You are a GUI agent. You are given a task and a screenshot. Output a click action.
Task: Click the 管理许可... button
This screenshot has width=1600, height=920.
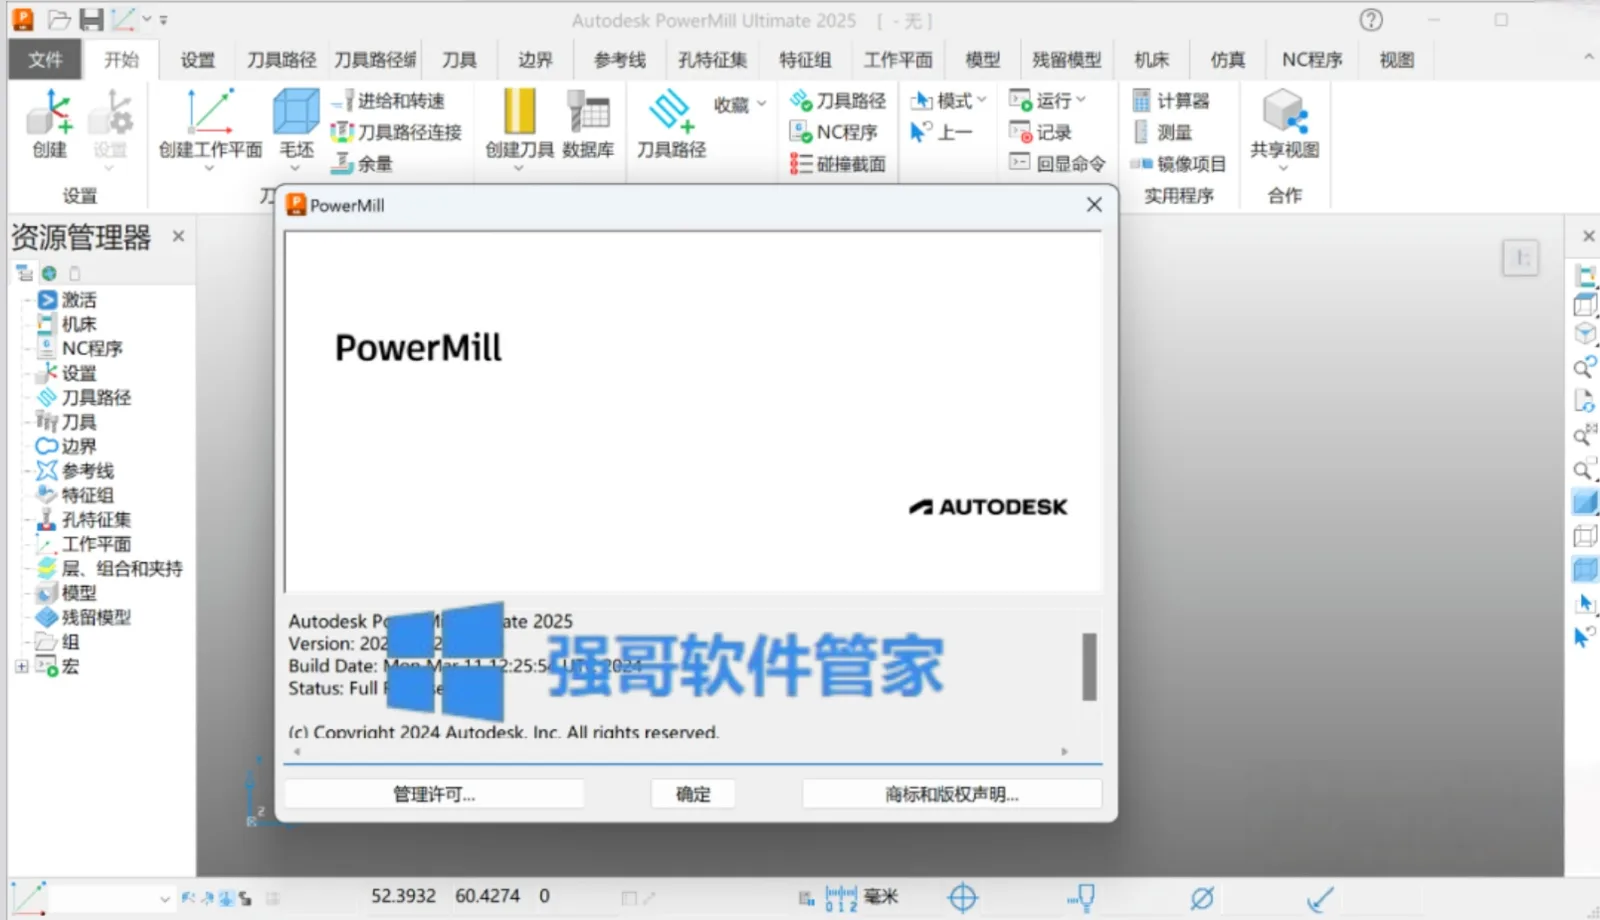pos(434,794)
